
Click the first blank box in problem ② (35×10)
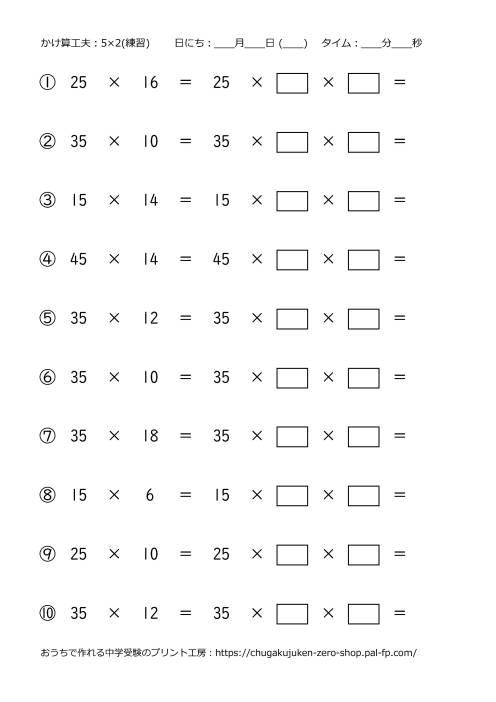tap(292, 142)
